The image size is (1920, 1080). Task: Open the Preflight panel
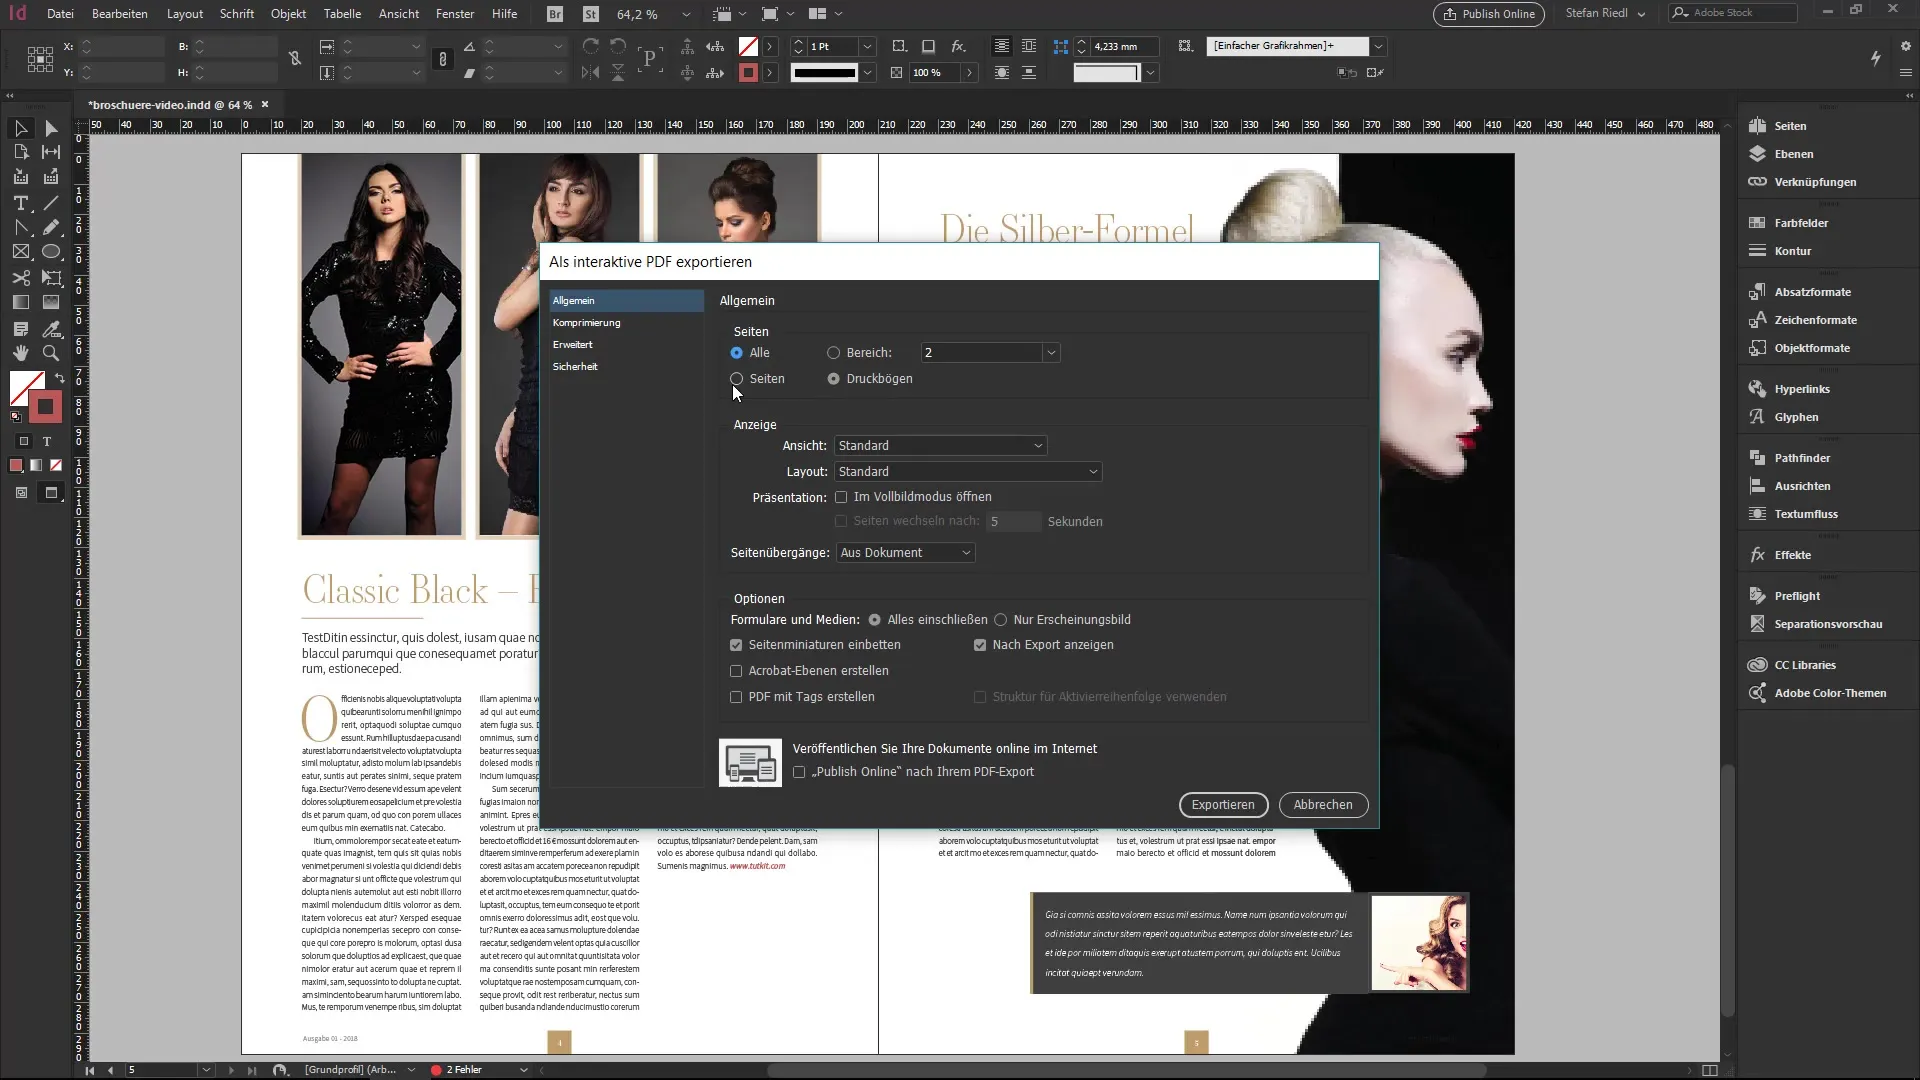[x=1797, y=596]
